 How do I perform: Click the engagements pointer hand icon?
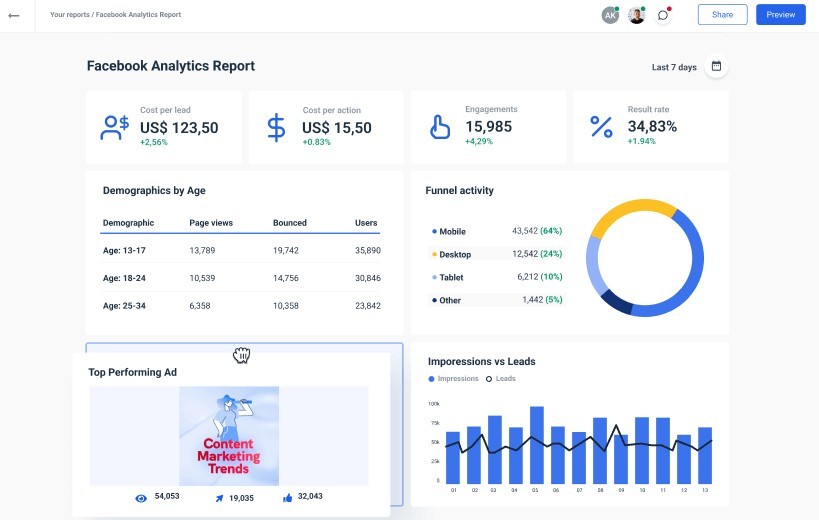[439, 127]
